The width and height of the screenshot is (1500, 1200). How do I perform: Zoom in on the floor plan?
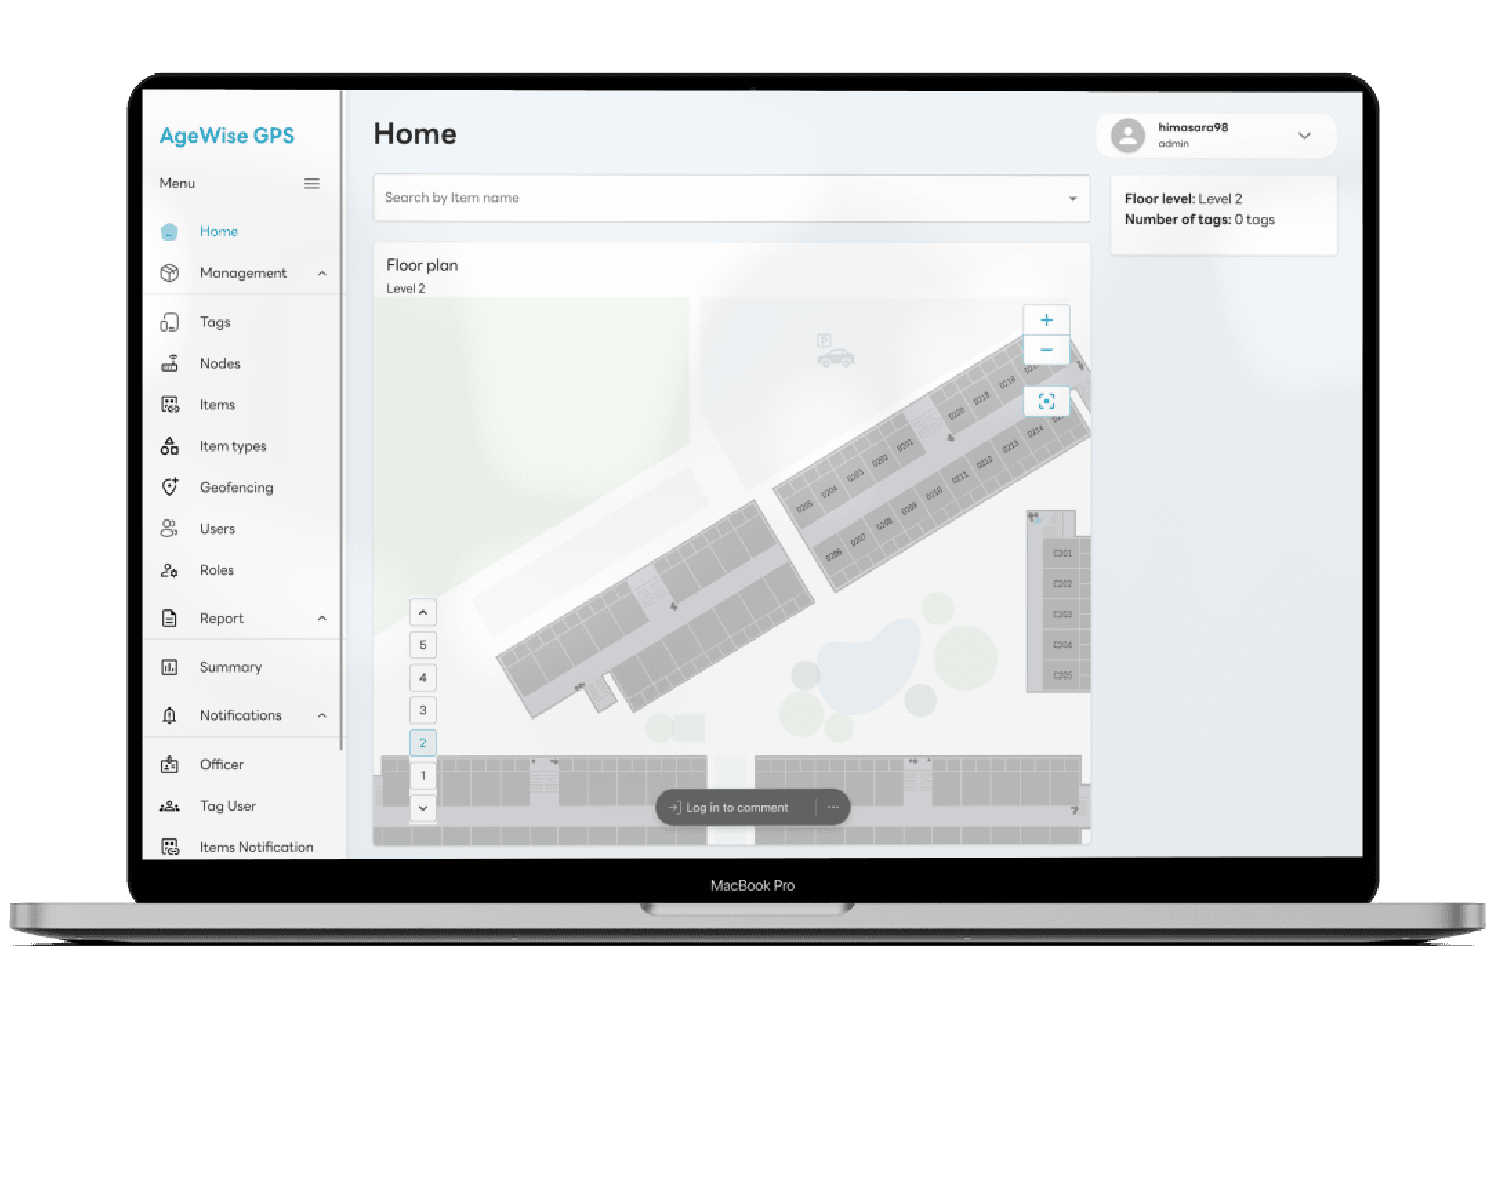[x=1046, y=321]
